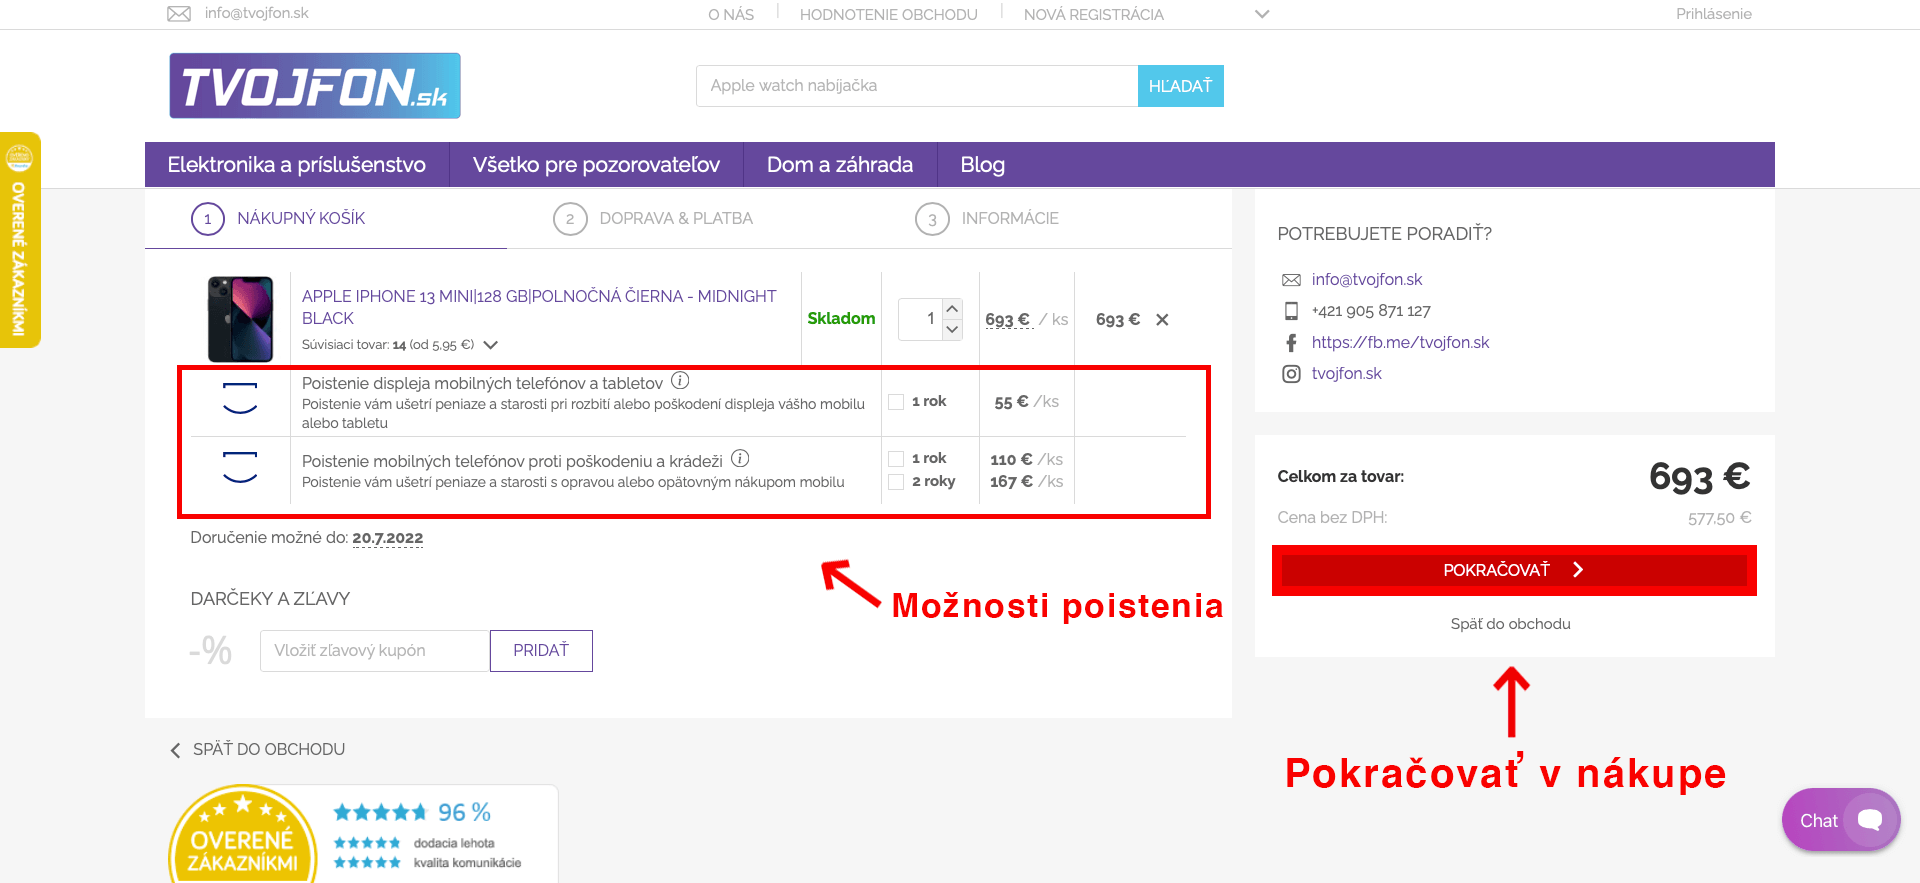Click the unit price 693 € / ks

tap(1026, 320)
